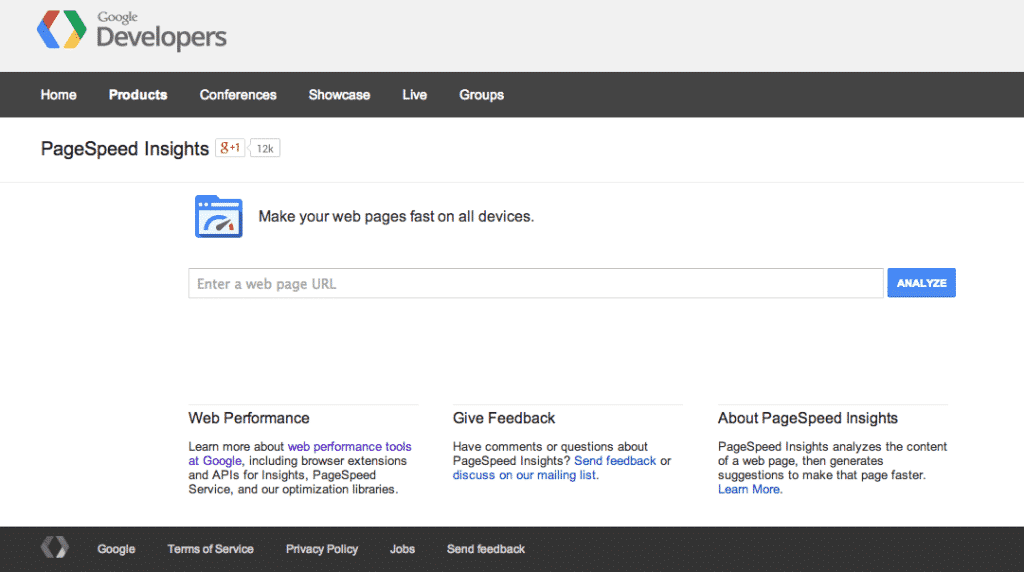The width and height of the screenshot is (1024, 572).
Task: Click the PageSpeed Insights page title
Action: 125,149
